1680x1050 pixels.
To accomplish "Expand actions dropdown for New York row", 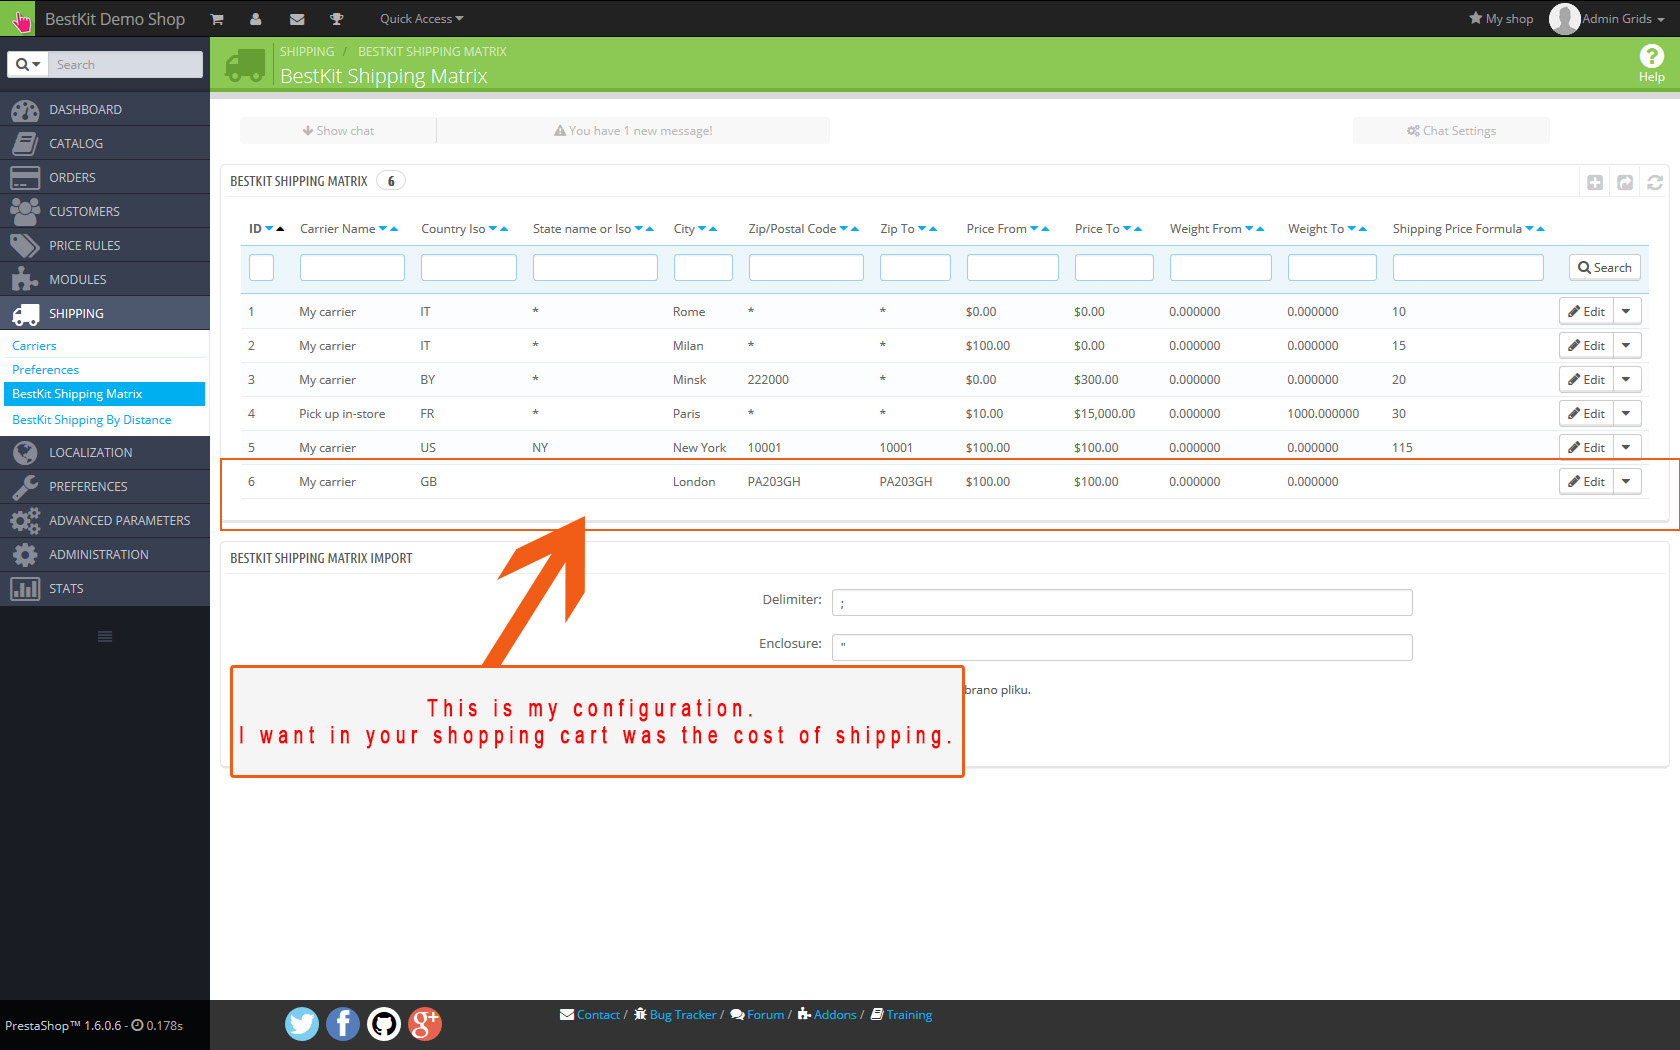I will click(1627, 448).
